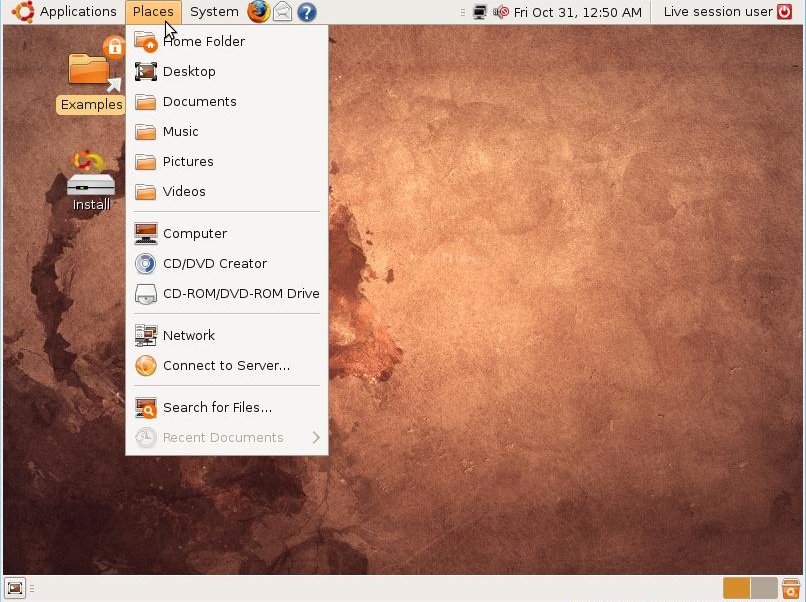Click the Music folder icon in menu
This screenshot has height=602, width=806.
coord(145,132)
